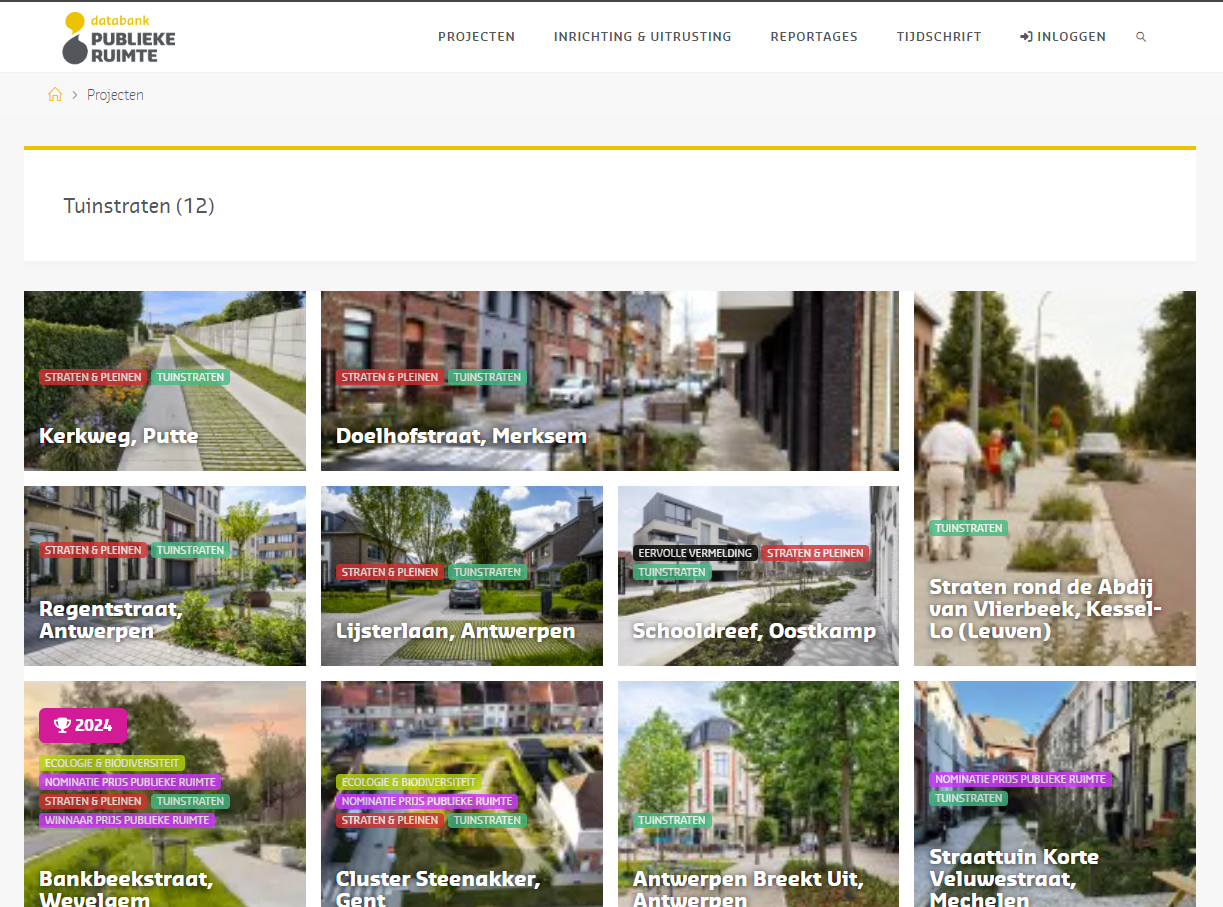
Task: View the Regentstraat, Antwerpen project
Action: pos(110,620)
